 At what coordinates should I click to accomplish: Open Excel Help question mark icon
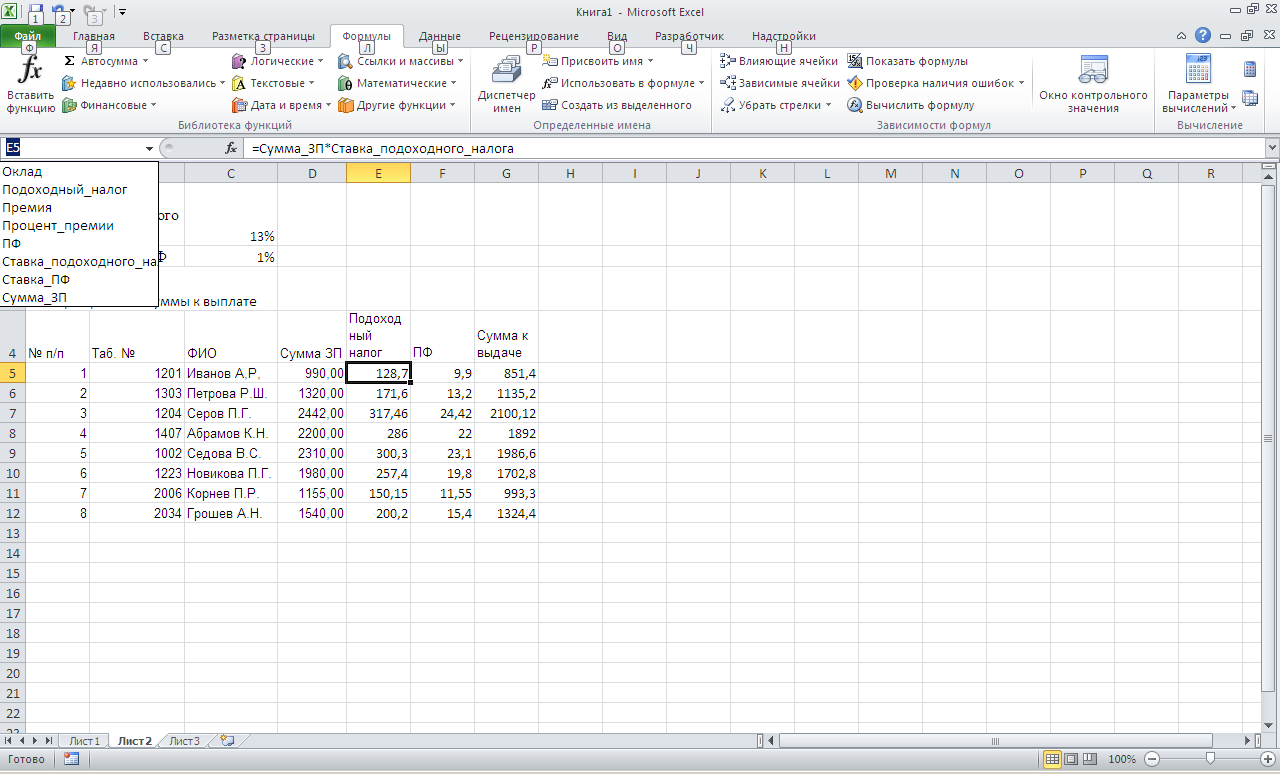point(1203,35)
